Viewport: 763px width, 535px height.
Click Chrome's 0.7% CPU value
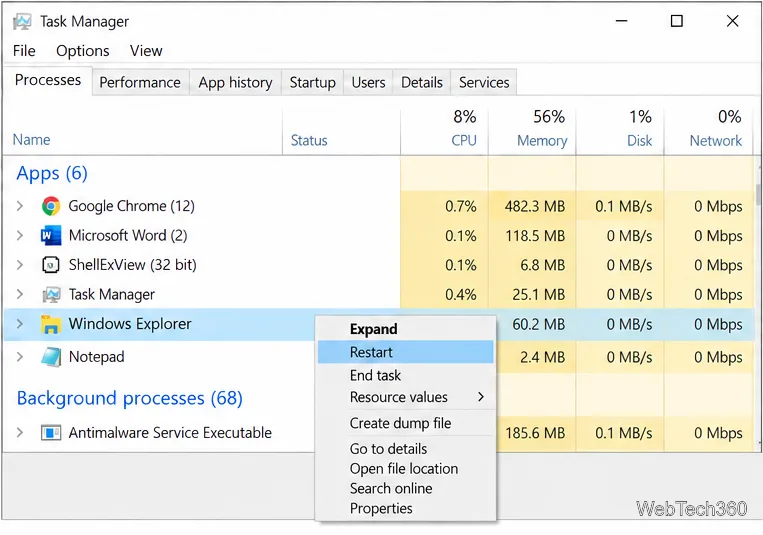pos(460,206)
